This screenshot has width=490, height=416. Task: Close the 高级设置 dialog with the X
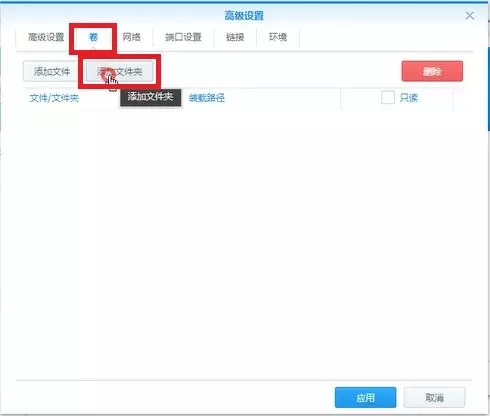470,16
